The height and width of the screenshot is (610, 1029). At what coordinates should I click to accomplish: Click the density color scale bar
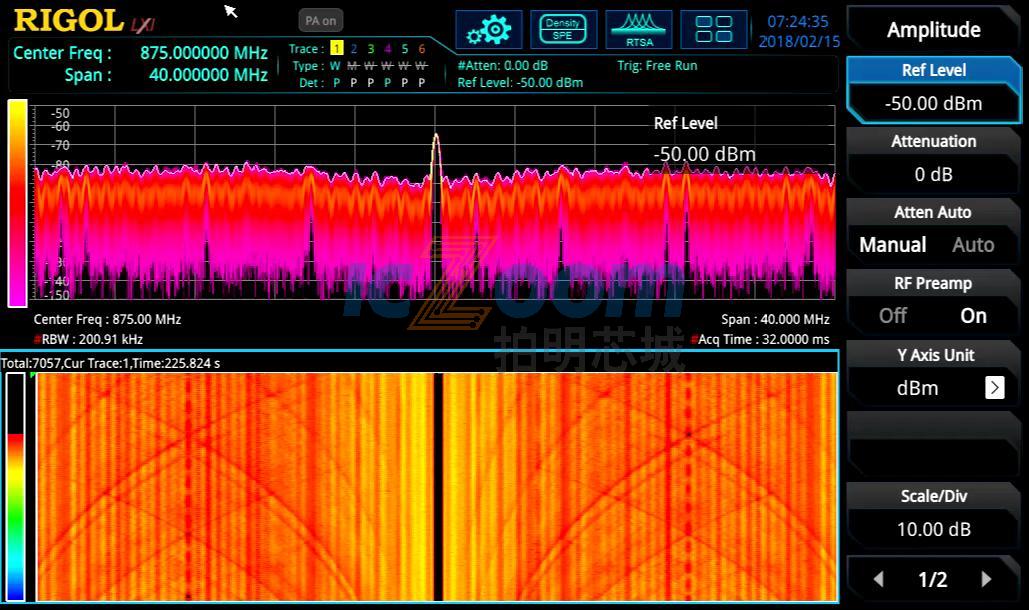point(17,203)
